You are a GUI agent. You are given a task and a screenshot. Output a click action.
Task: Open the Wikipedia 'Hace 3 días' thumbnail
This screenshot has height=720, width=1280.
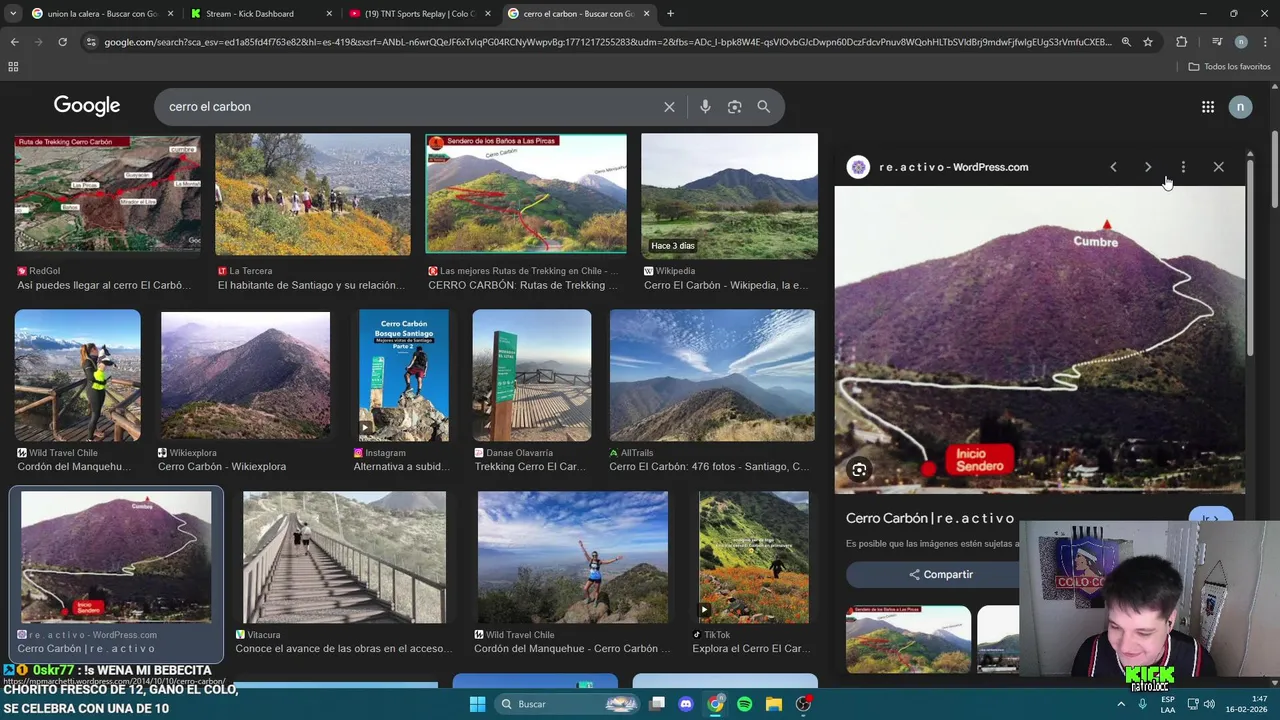[x=729, y=196]
